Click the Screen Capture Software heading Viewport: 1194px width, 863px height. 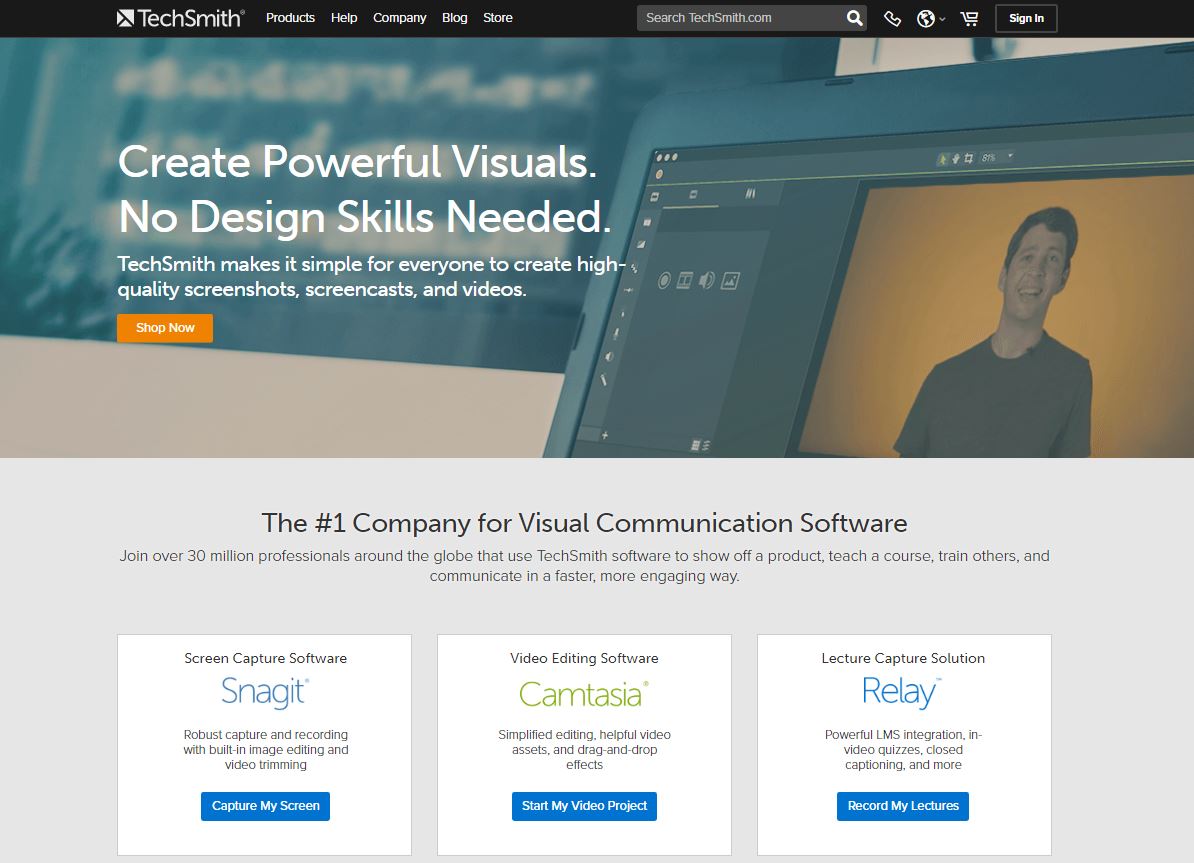coord(265,658)
